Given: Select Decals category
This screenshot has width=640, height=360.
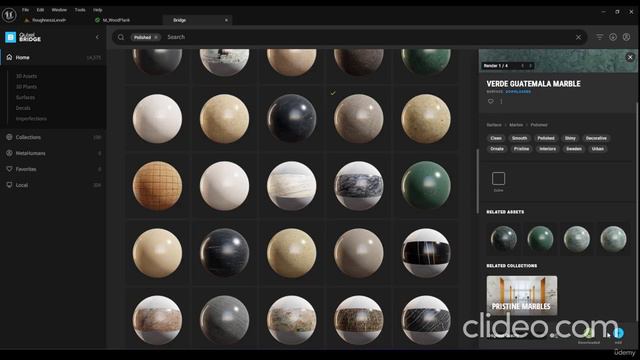Looking at the screenshot, I should pyautogui.click(x=23, y=108).
